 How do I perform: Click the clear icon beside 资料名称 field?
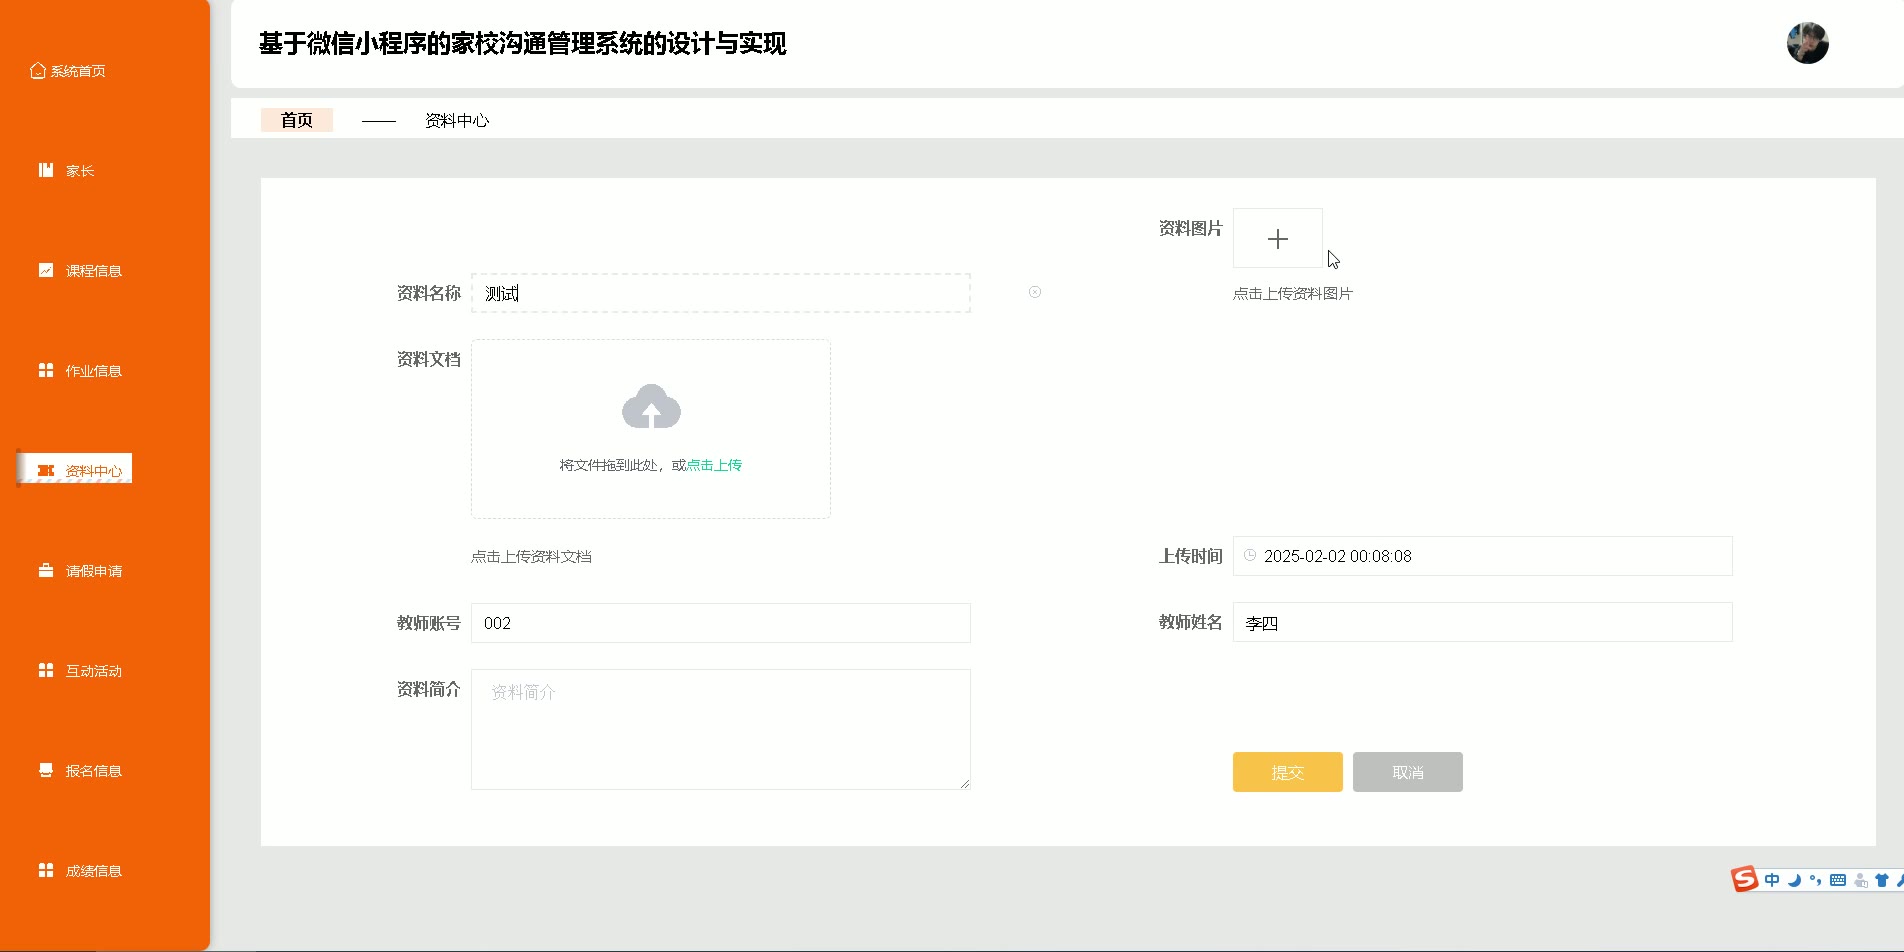(1035, 292)
